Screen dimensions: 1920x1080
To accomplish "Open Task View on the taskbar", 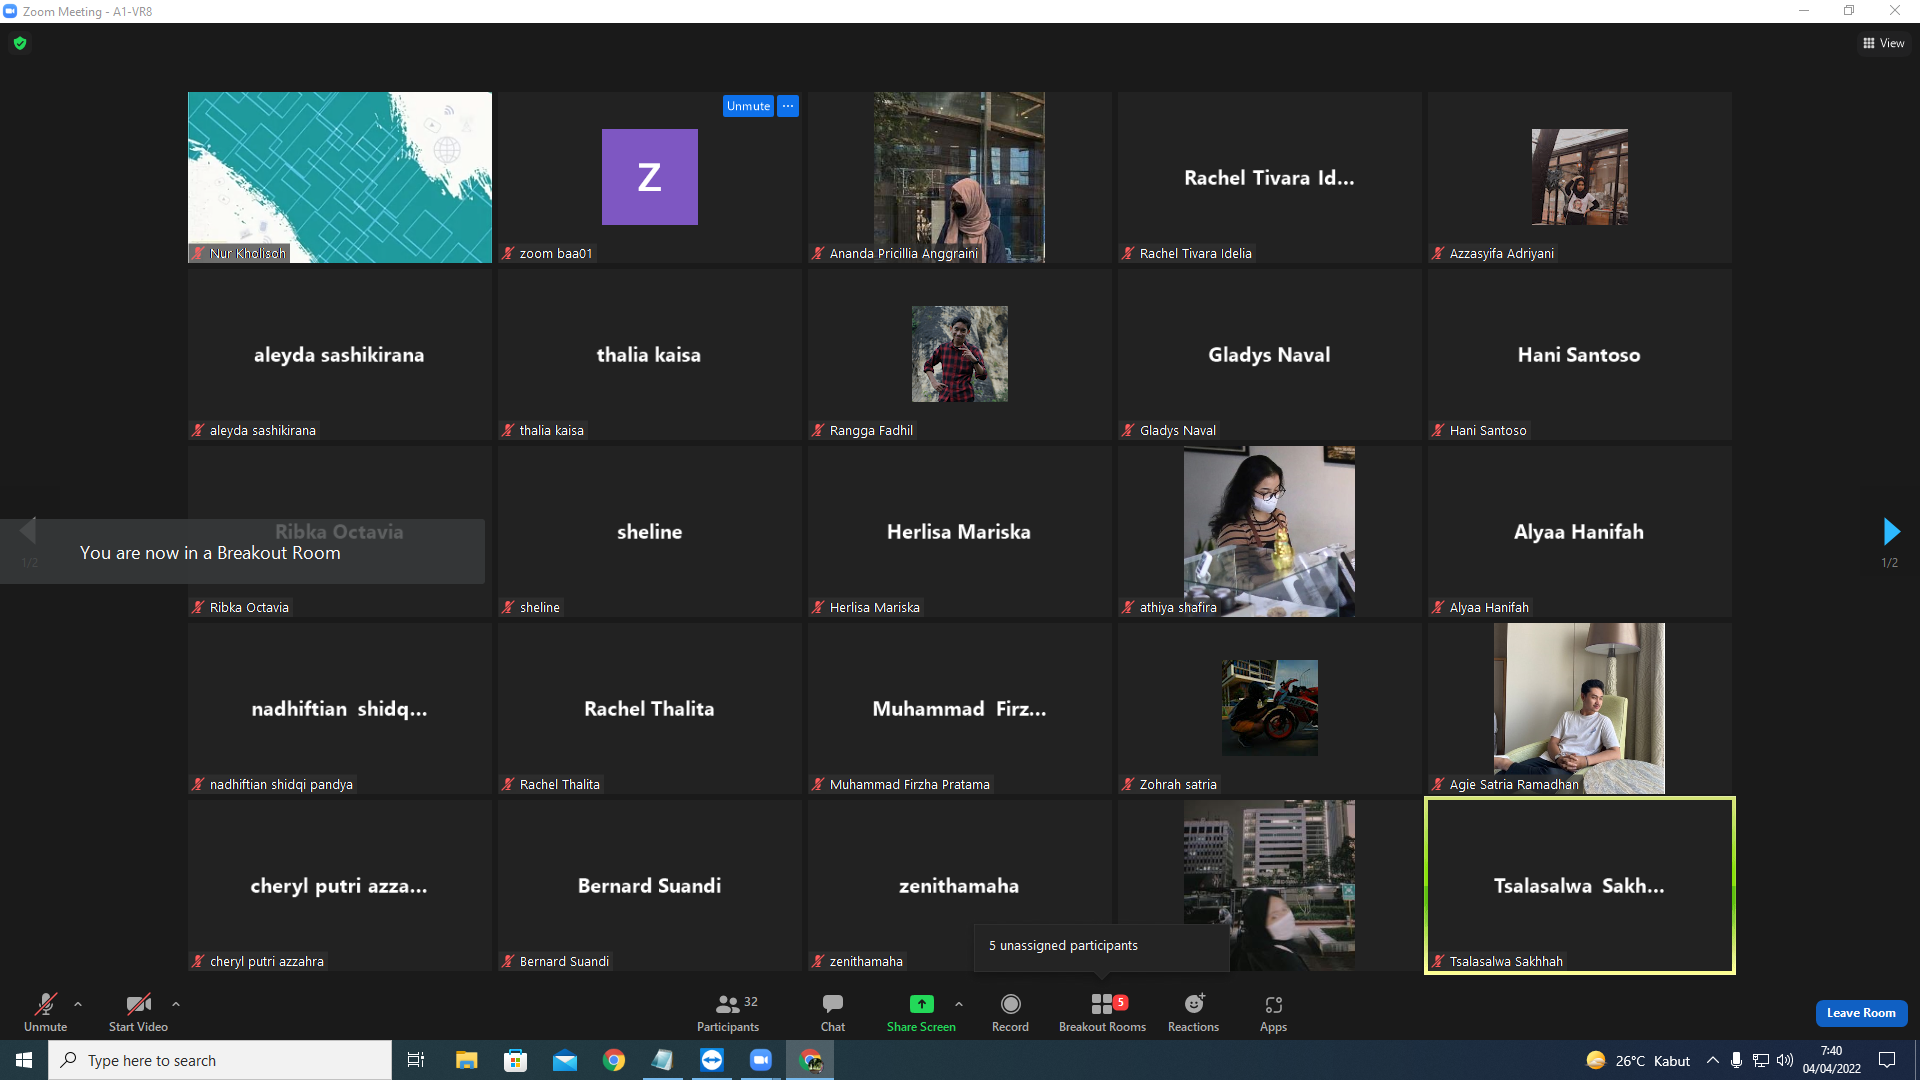I will (x=416, y=1060).
